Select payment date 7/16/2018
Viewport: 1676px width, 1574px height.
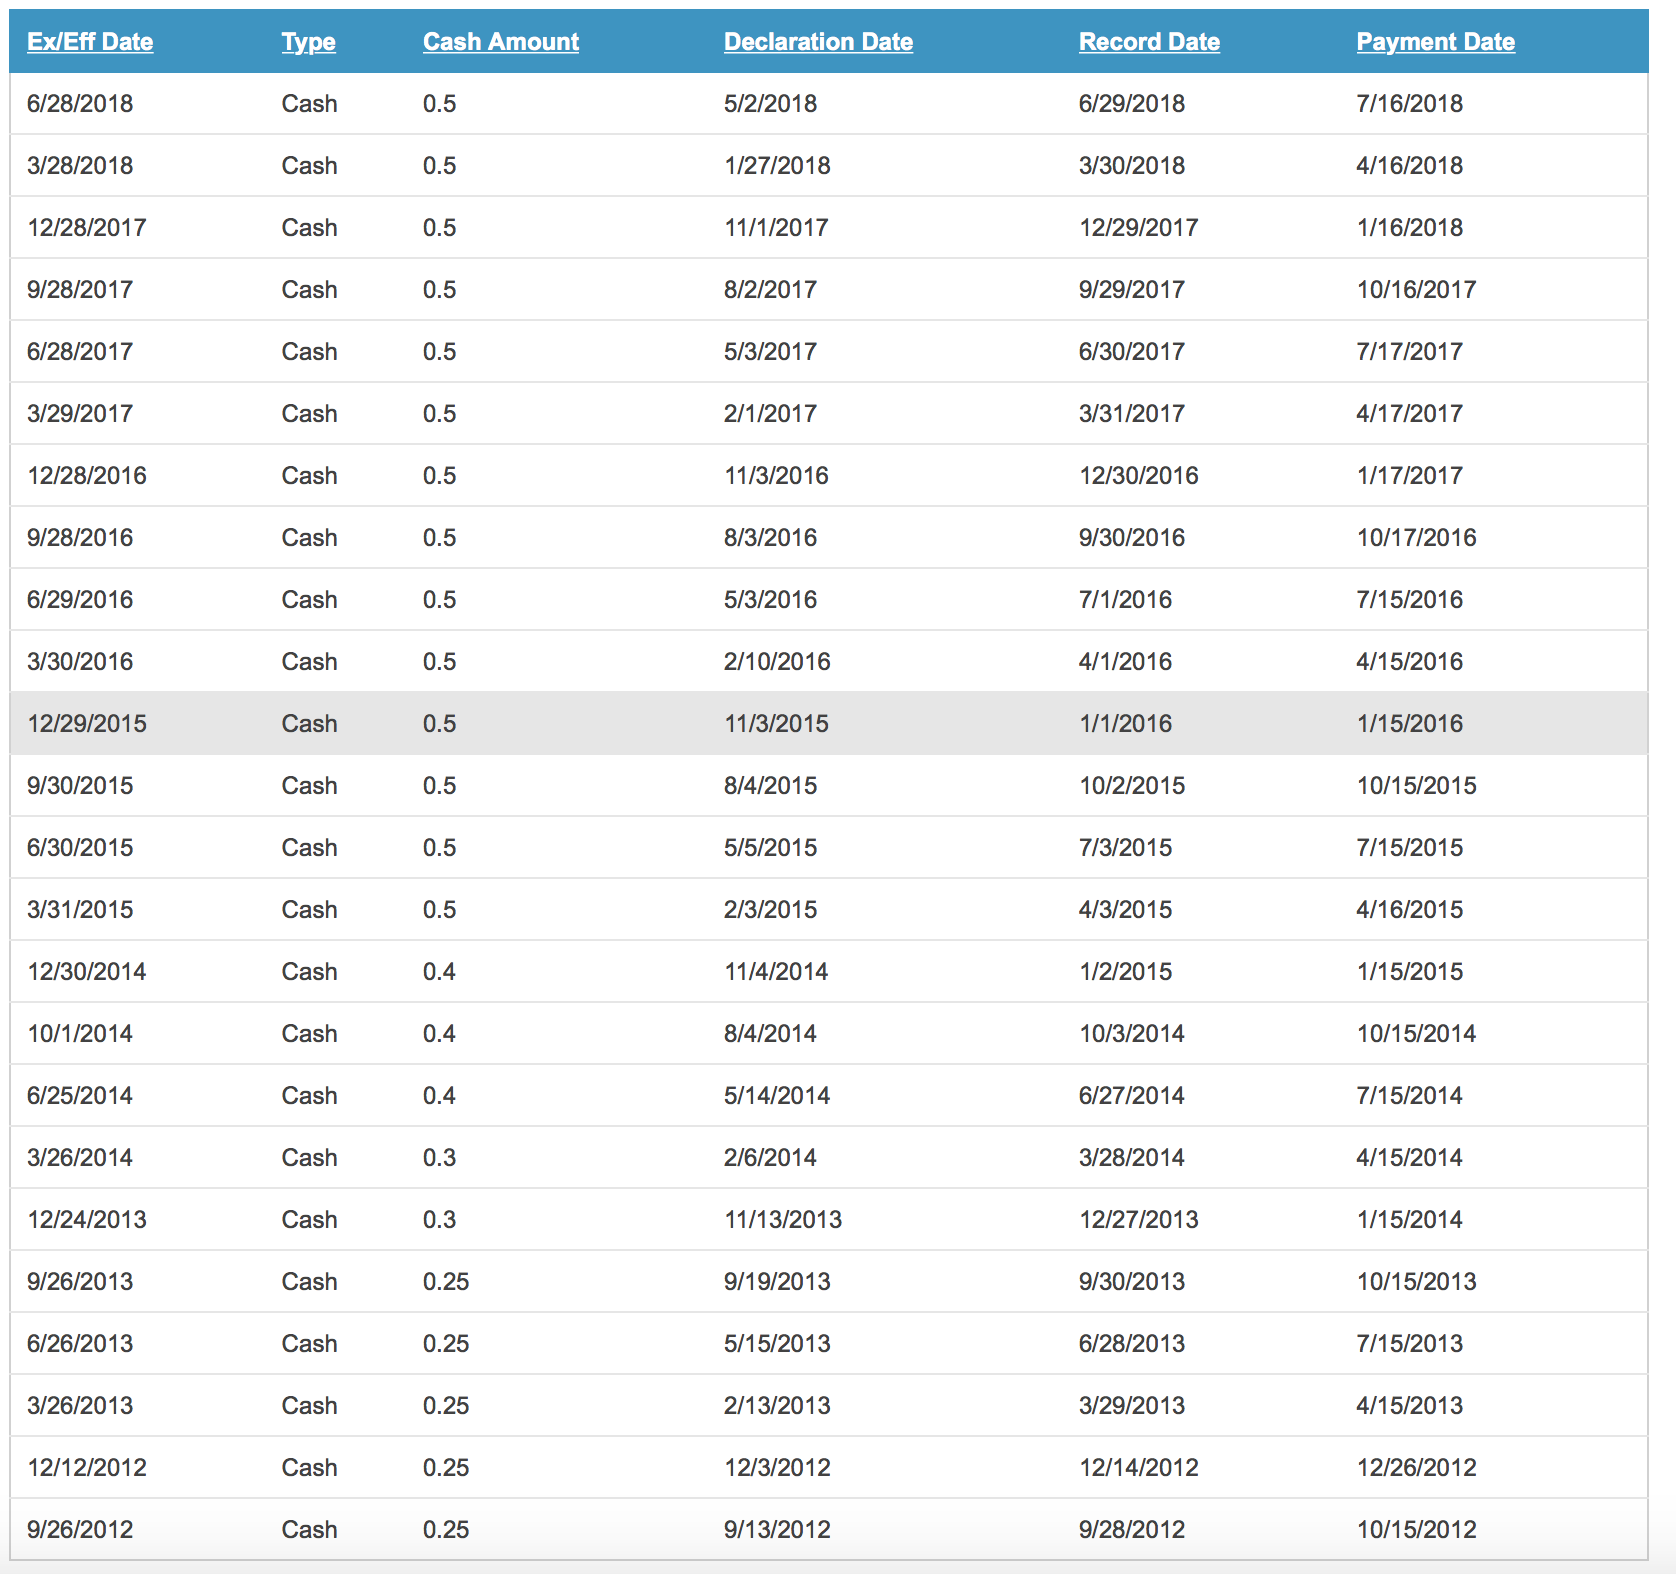1409,104
